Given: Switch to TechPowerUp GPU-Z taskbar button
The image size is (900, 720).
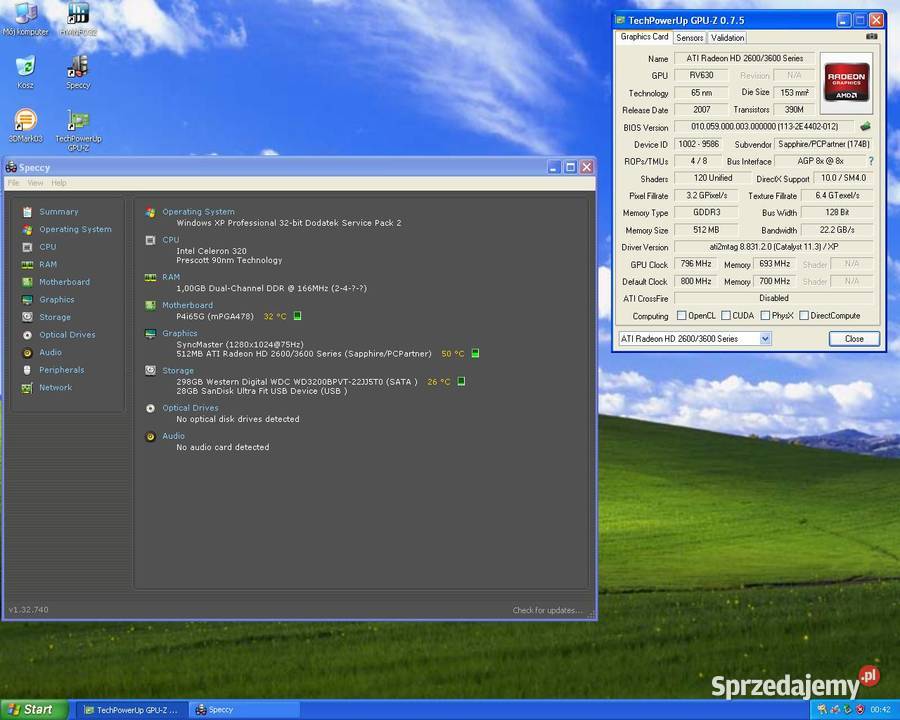Looking at the screenshot, I should [x=131, y=710].
